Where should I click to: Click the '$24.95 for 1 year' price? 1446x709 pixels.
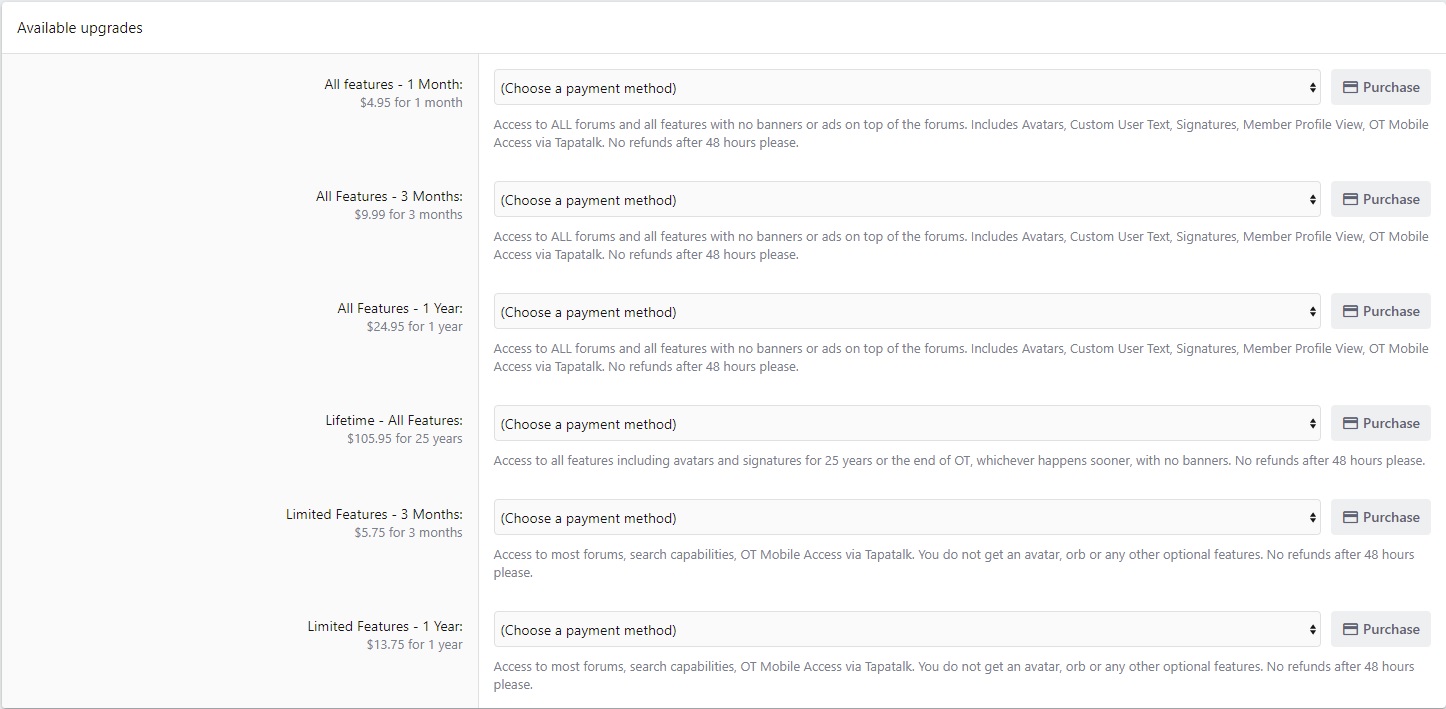(x=414, y=327)
